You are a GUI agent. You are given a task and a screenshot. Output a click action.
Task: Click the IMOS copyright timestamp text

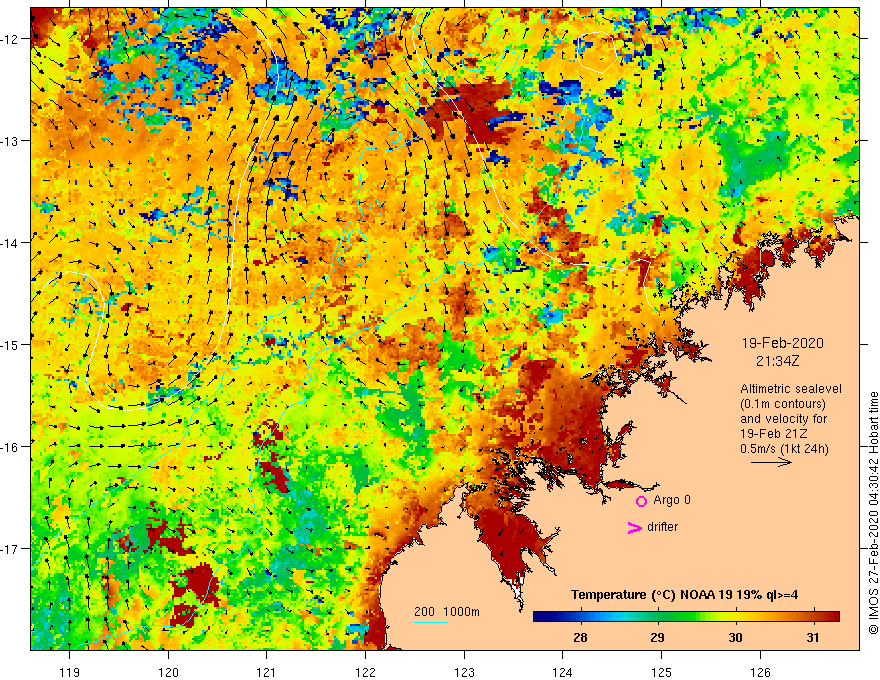tap(873, 513)
